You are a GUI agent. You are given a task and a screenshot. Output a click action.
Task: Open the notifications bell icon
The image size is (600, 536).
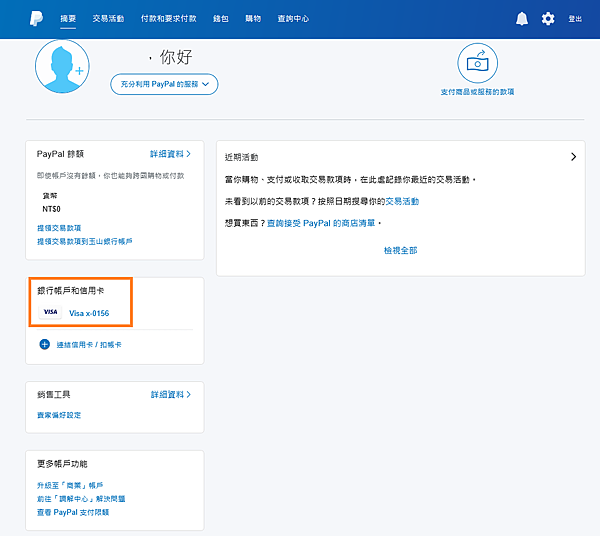[522, 18]
